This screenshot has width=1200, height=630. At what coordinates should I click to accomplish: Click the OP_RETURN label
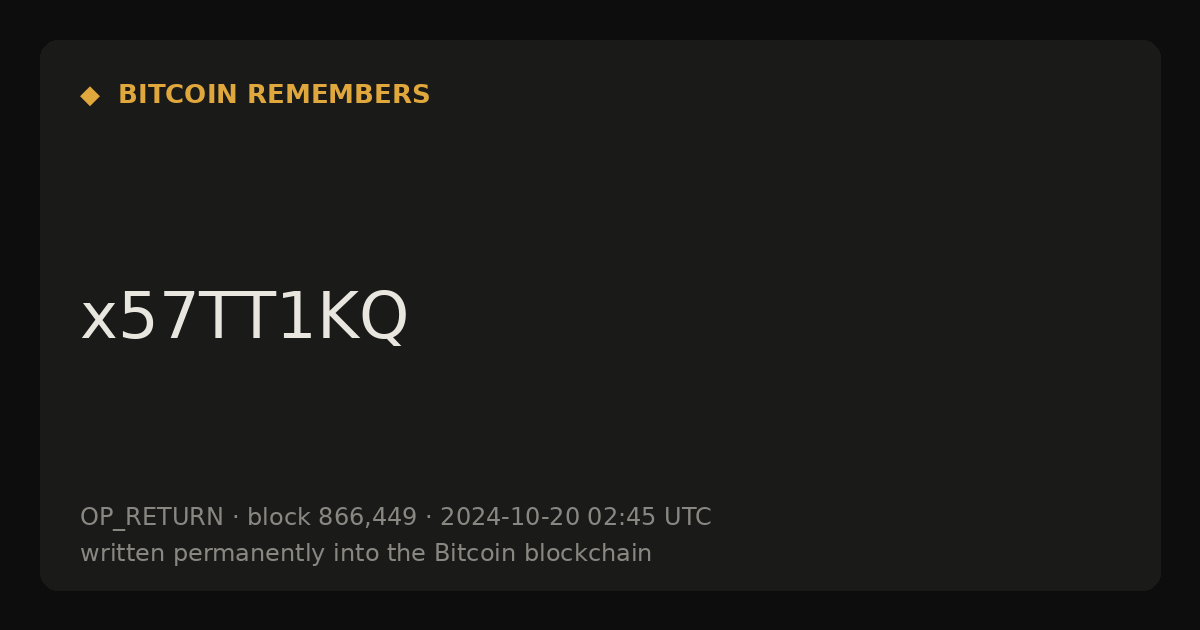pyautogui.click(x=152, y=518)
